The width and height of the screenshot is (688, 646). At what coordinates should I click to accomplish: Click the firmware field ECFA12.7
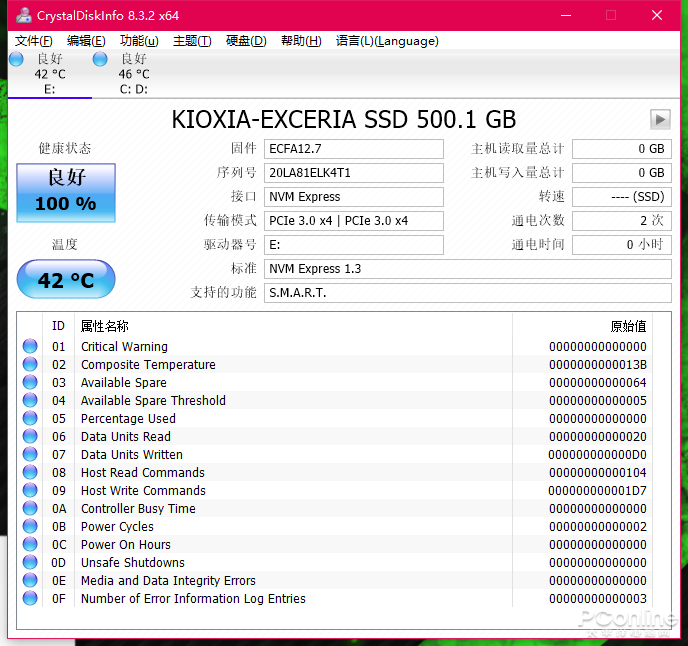pyautogui.click(x=354, y=149)
